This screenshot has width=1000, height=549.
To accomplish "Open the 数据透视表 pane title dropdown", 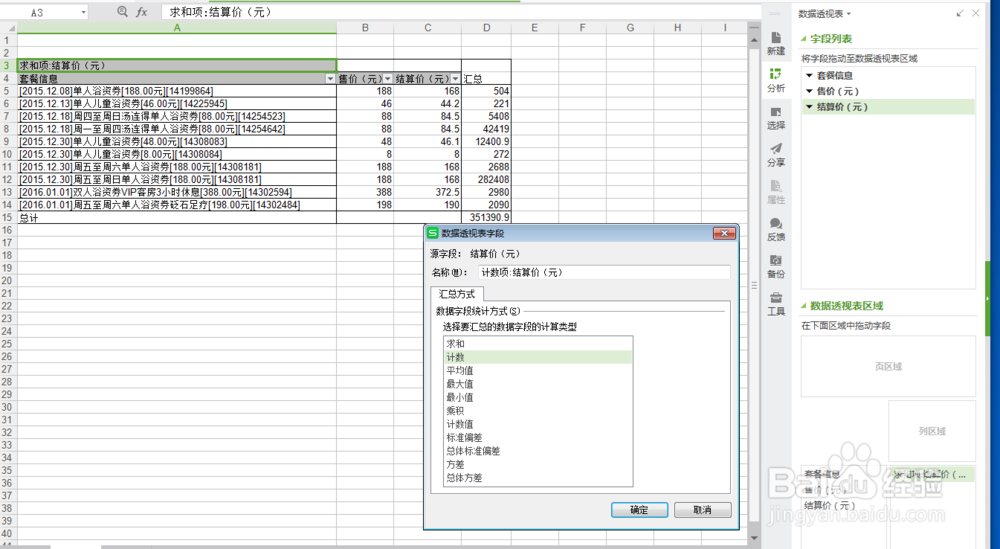I will (x=849, y=14).
